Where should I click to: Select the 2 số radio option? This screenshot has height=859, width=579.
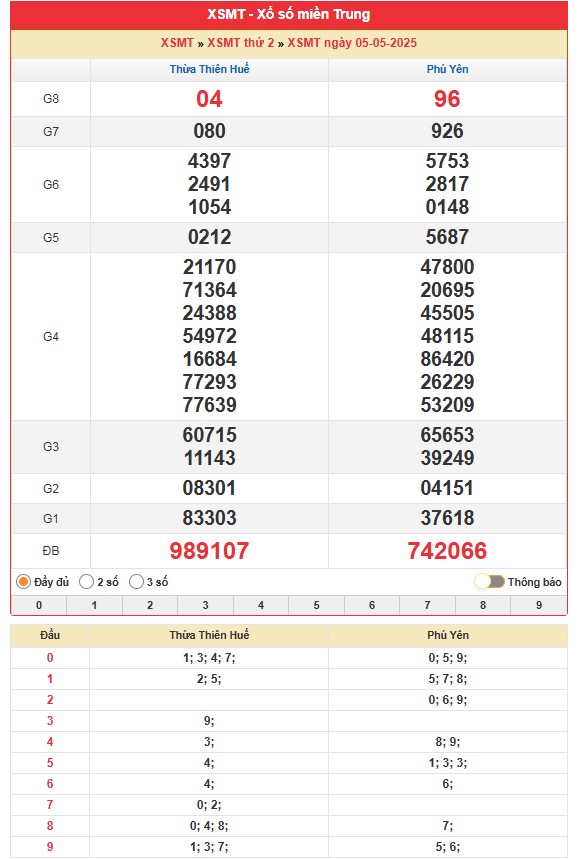coord(87,582)
